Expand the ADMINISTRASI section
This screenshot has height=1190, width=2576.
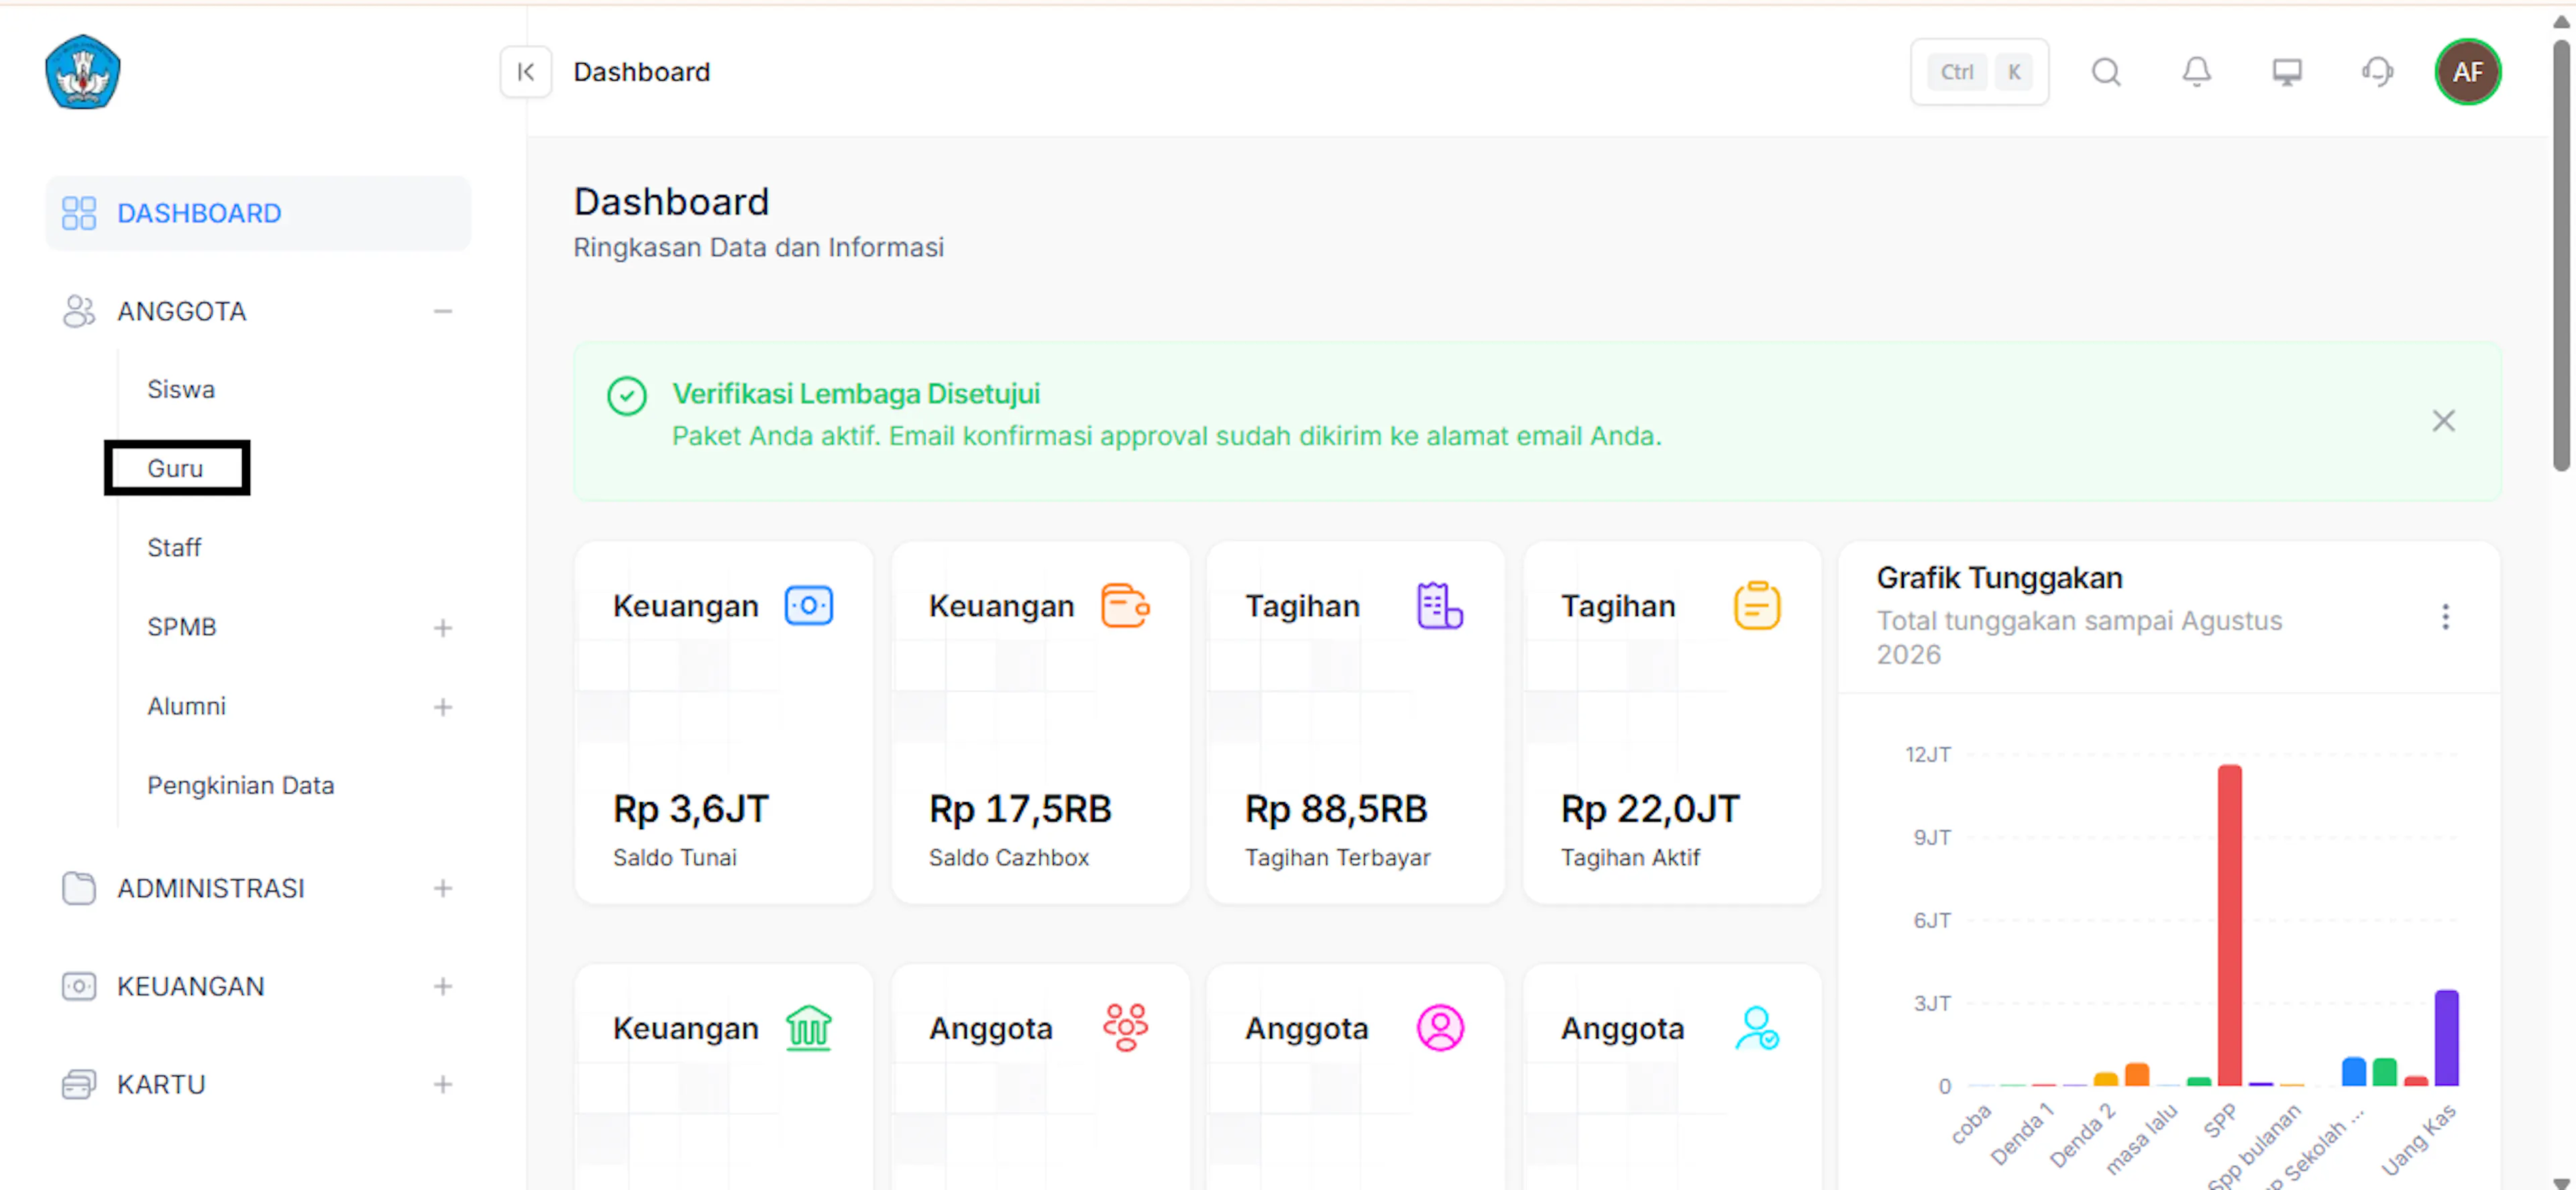coord(443,888)
